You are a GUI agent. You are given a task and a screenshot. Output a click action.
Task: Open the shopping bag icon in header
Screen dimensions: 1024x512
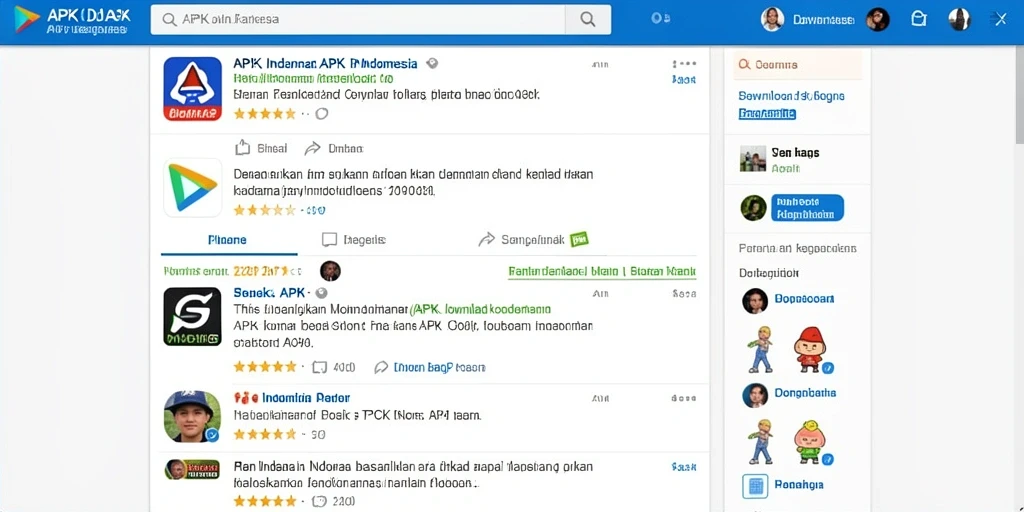[x=918, y=19]
